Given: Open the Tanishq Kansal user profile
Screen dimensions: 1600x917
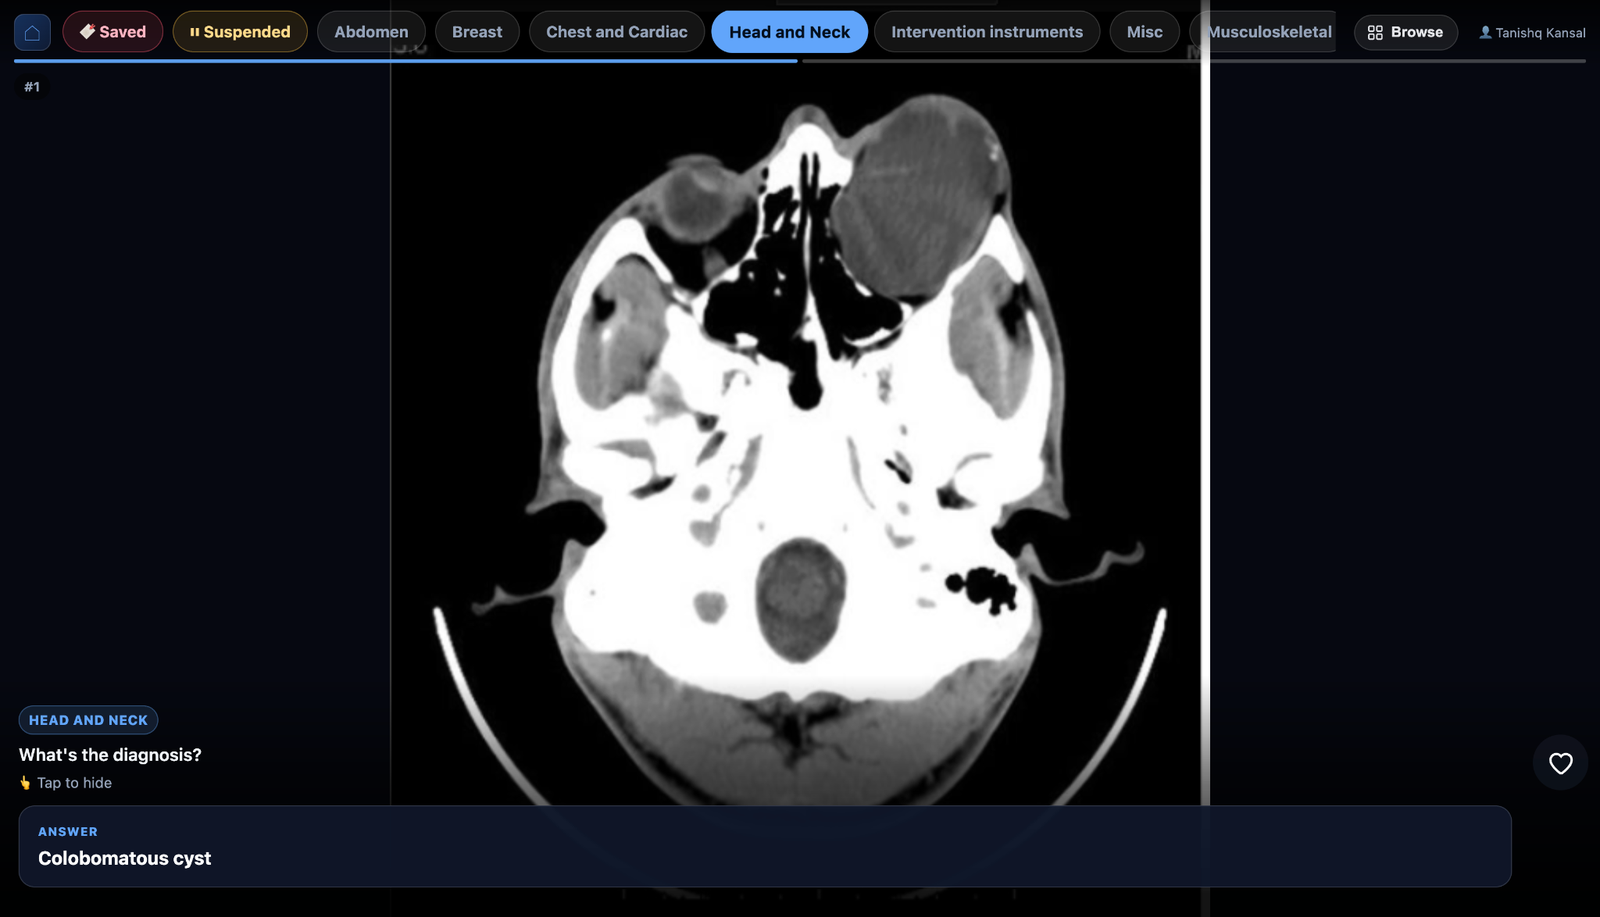Looking at the screenshot, I should 1532,33.
